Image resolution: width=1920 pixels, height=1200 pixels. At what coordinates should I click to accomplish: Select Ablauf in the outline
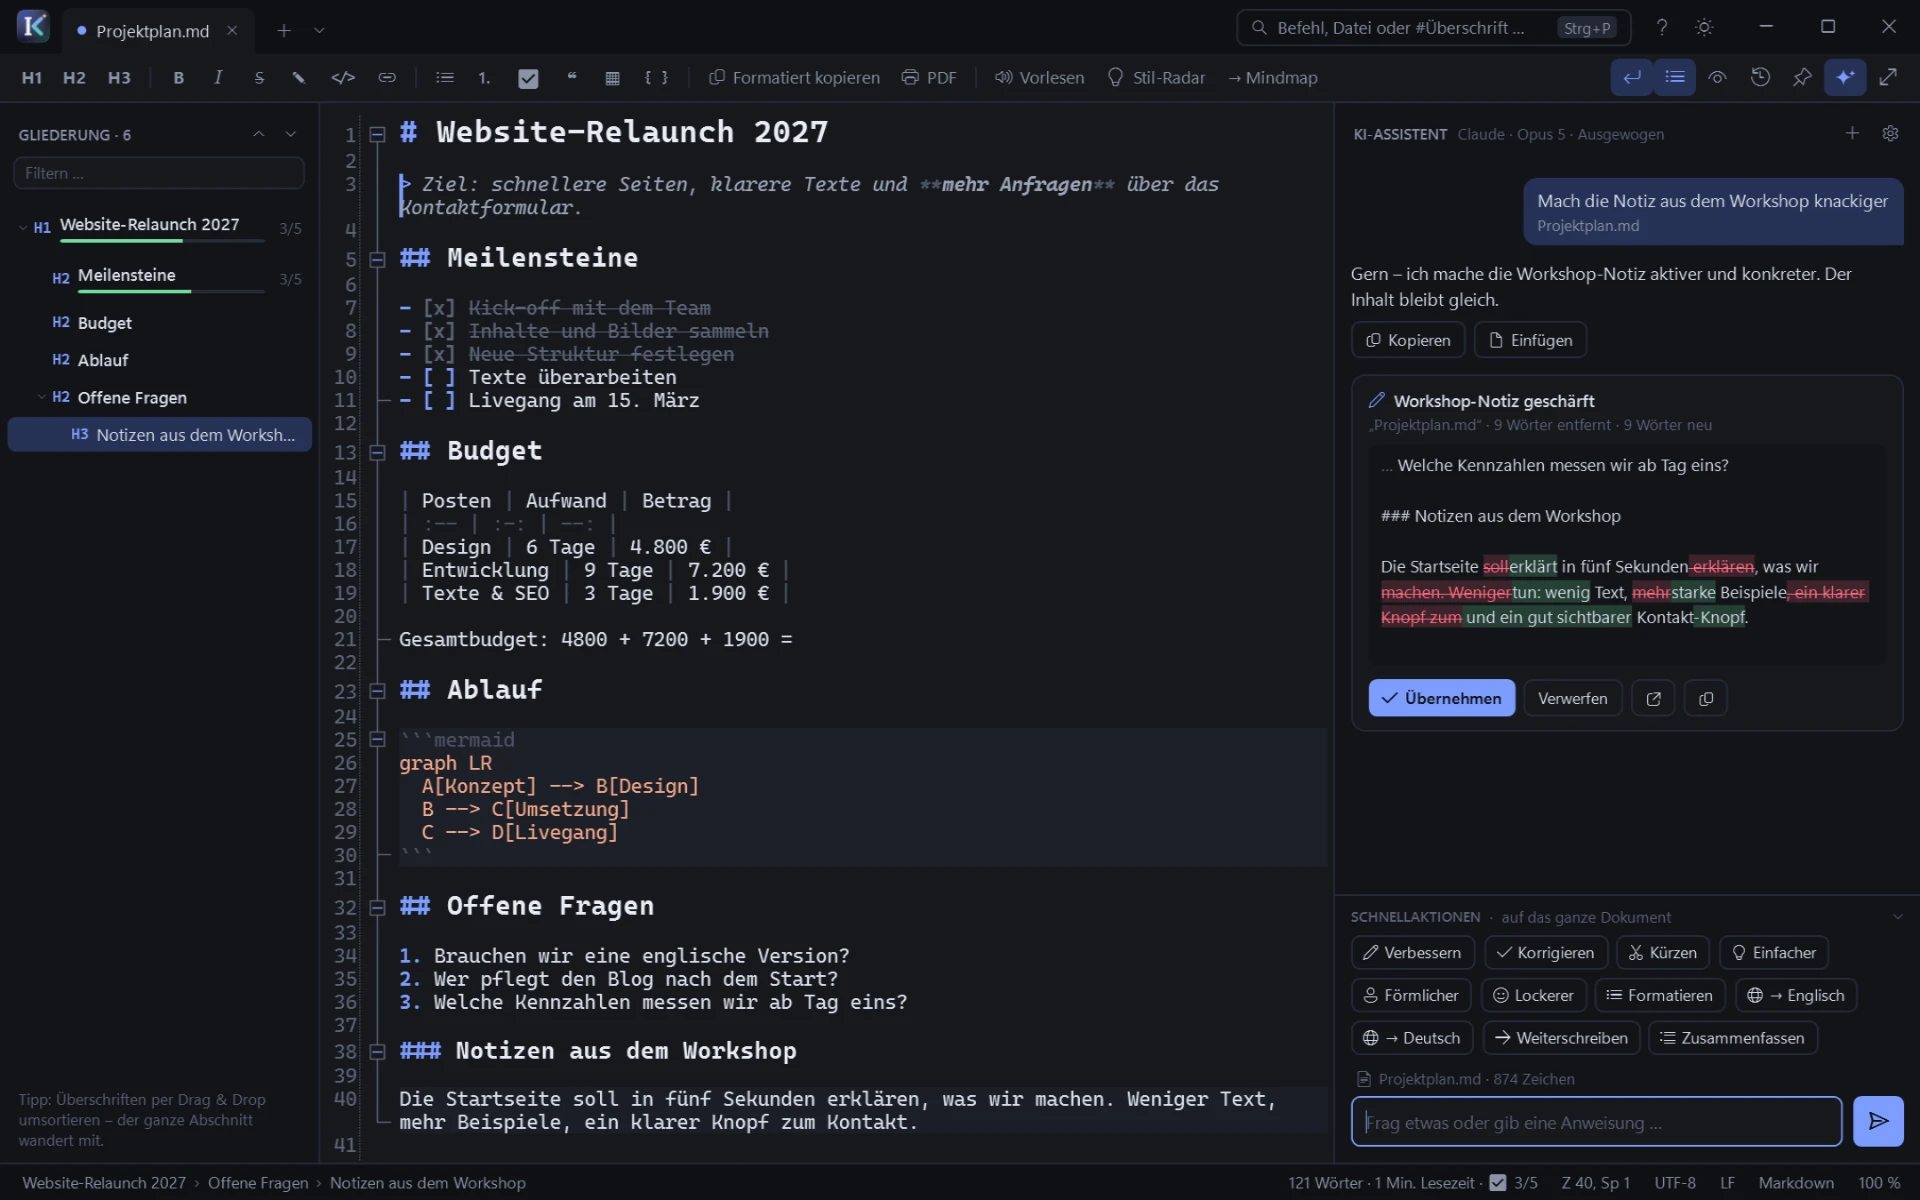[103, 360]
